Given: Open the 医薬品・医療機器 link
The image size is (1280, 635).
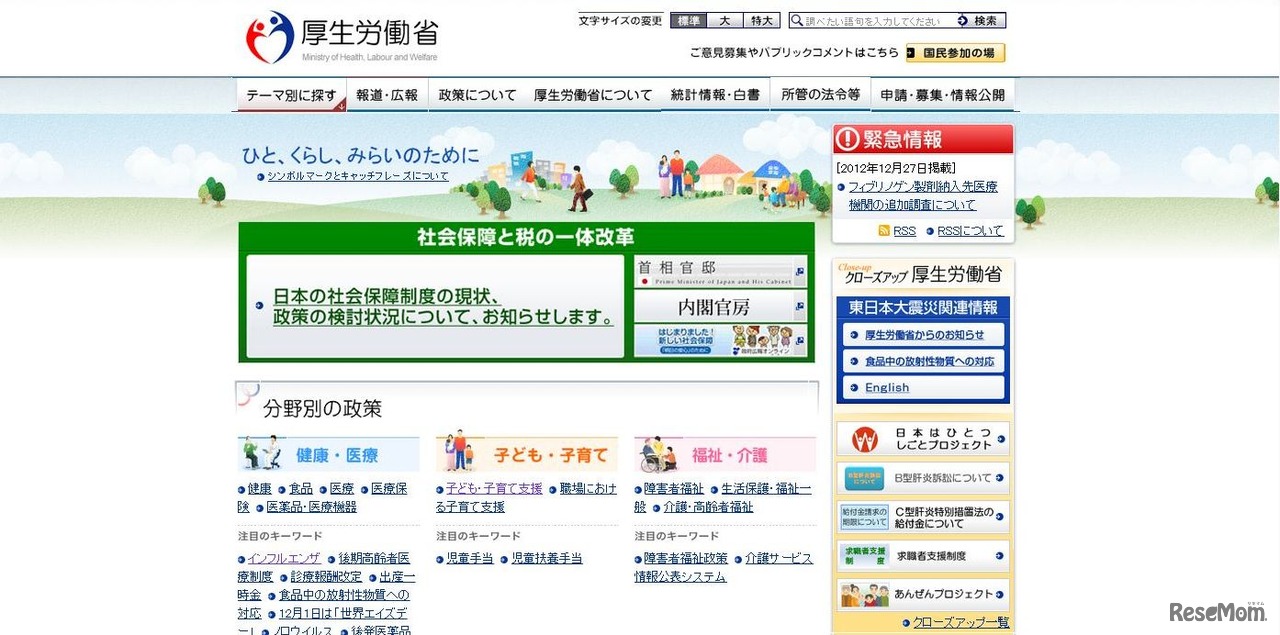Looking at the screenshot, I should click(x=311, y=507).
